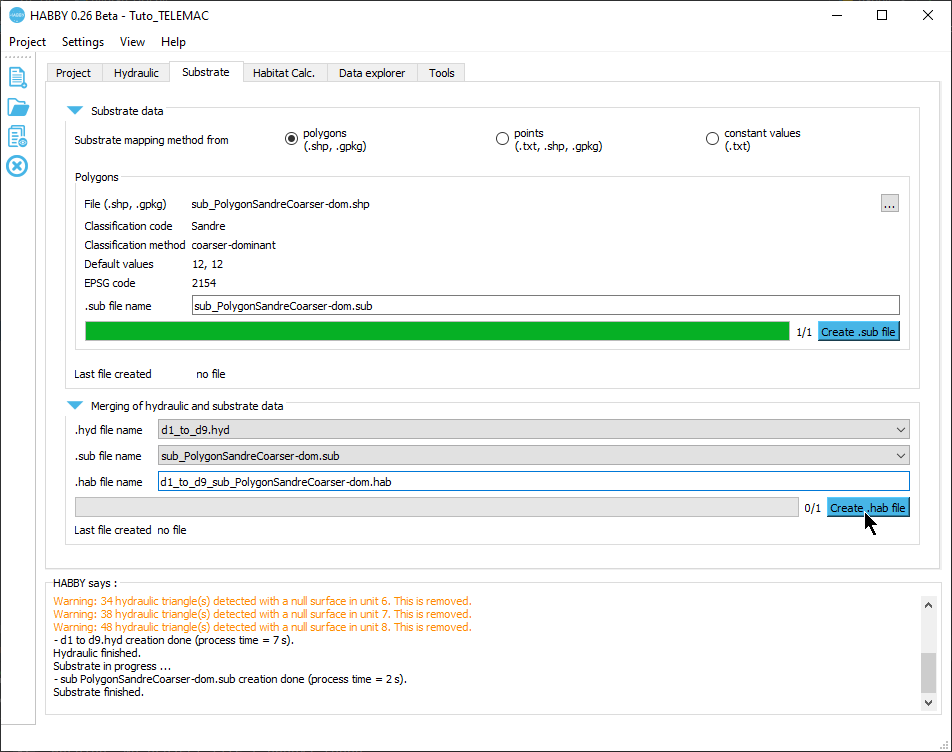Select polygons substrate mapping method

[x=292, y=139]
